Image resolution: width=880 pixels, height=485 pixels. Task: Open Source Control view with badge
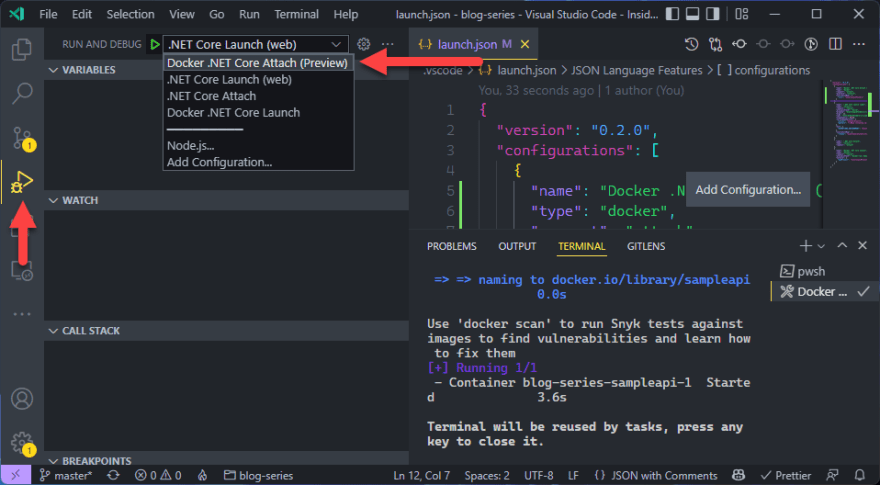click(24, 139)
